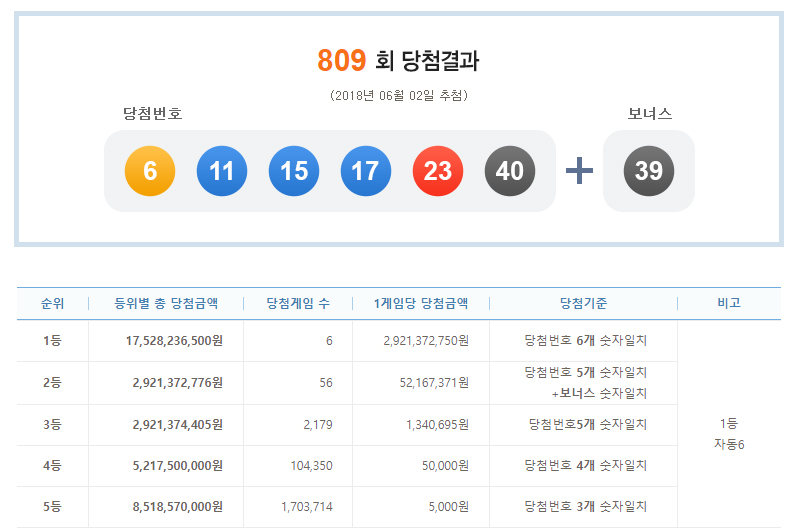
Task: Click winner count 2,179
Action: tap(318, 425)
